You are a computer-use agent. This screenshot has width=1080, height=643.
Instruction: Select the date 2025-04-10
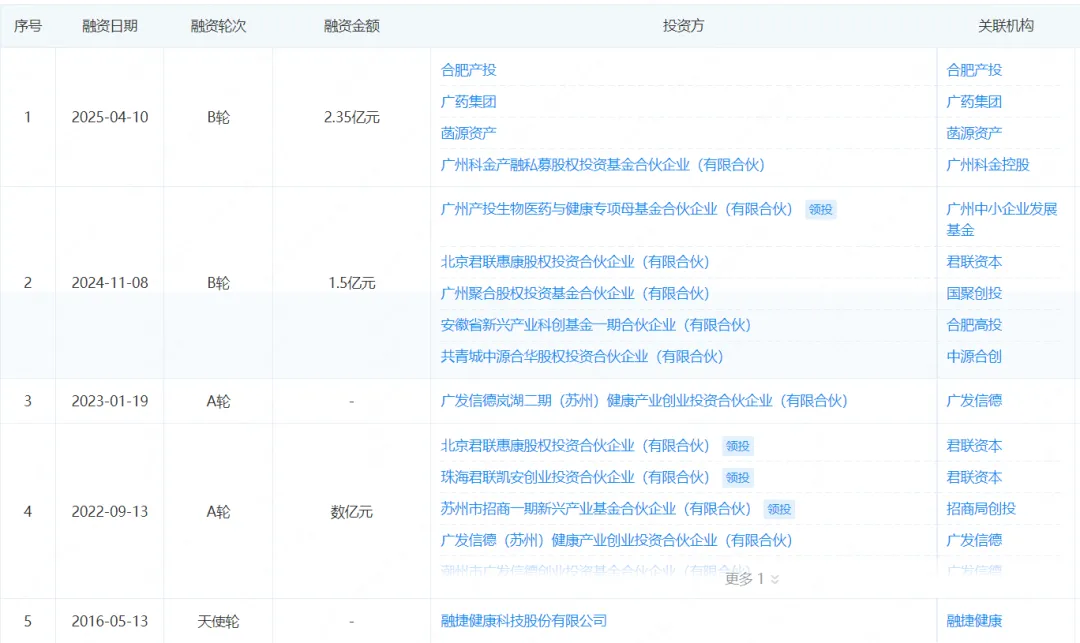[110, 118]
